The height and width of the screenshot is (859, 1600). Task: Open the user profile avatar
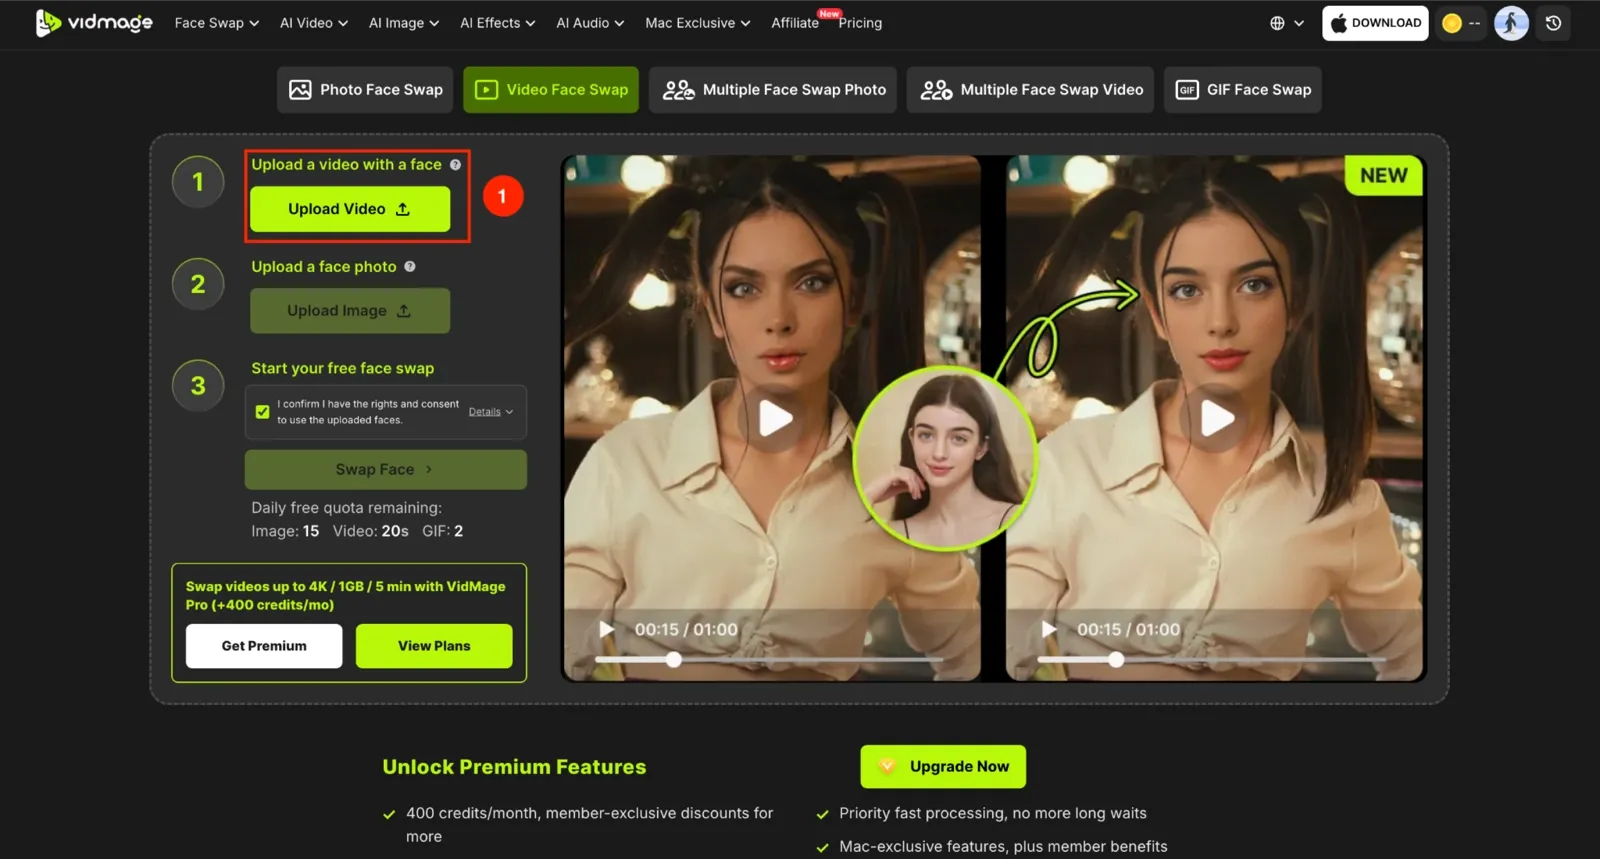(1511, 23)
